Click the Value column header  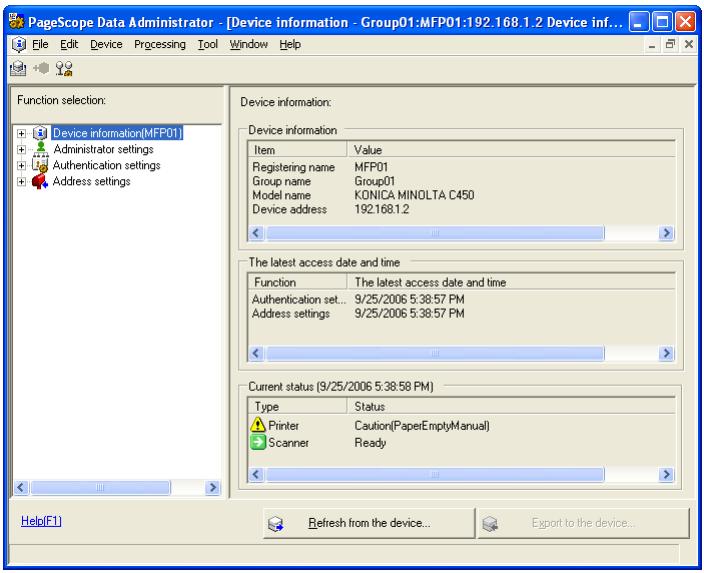point(511,150)
